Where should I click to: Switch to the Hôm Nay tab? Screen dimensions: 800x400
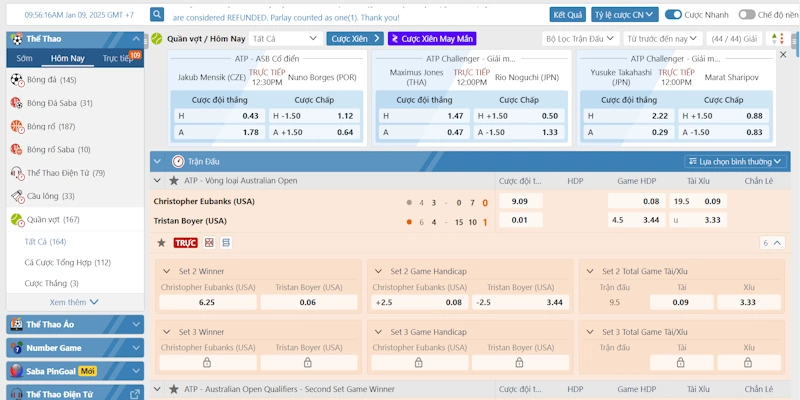point(68,58)
